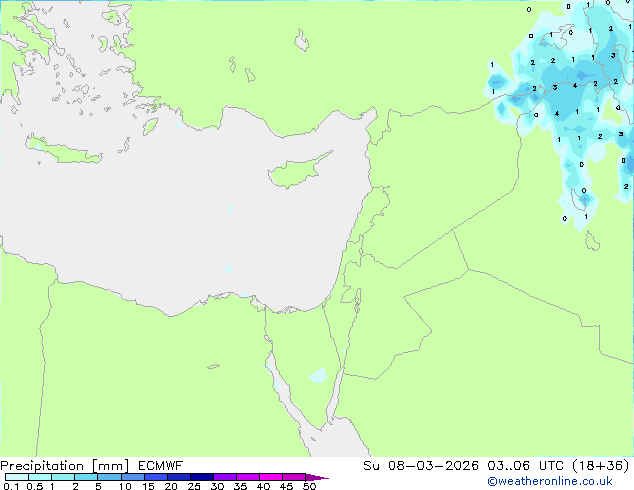Viewport: 634px width, 490px height.
Task: Select the 45–50 mm legend swatch
Action: [x=294, y=477]
